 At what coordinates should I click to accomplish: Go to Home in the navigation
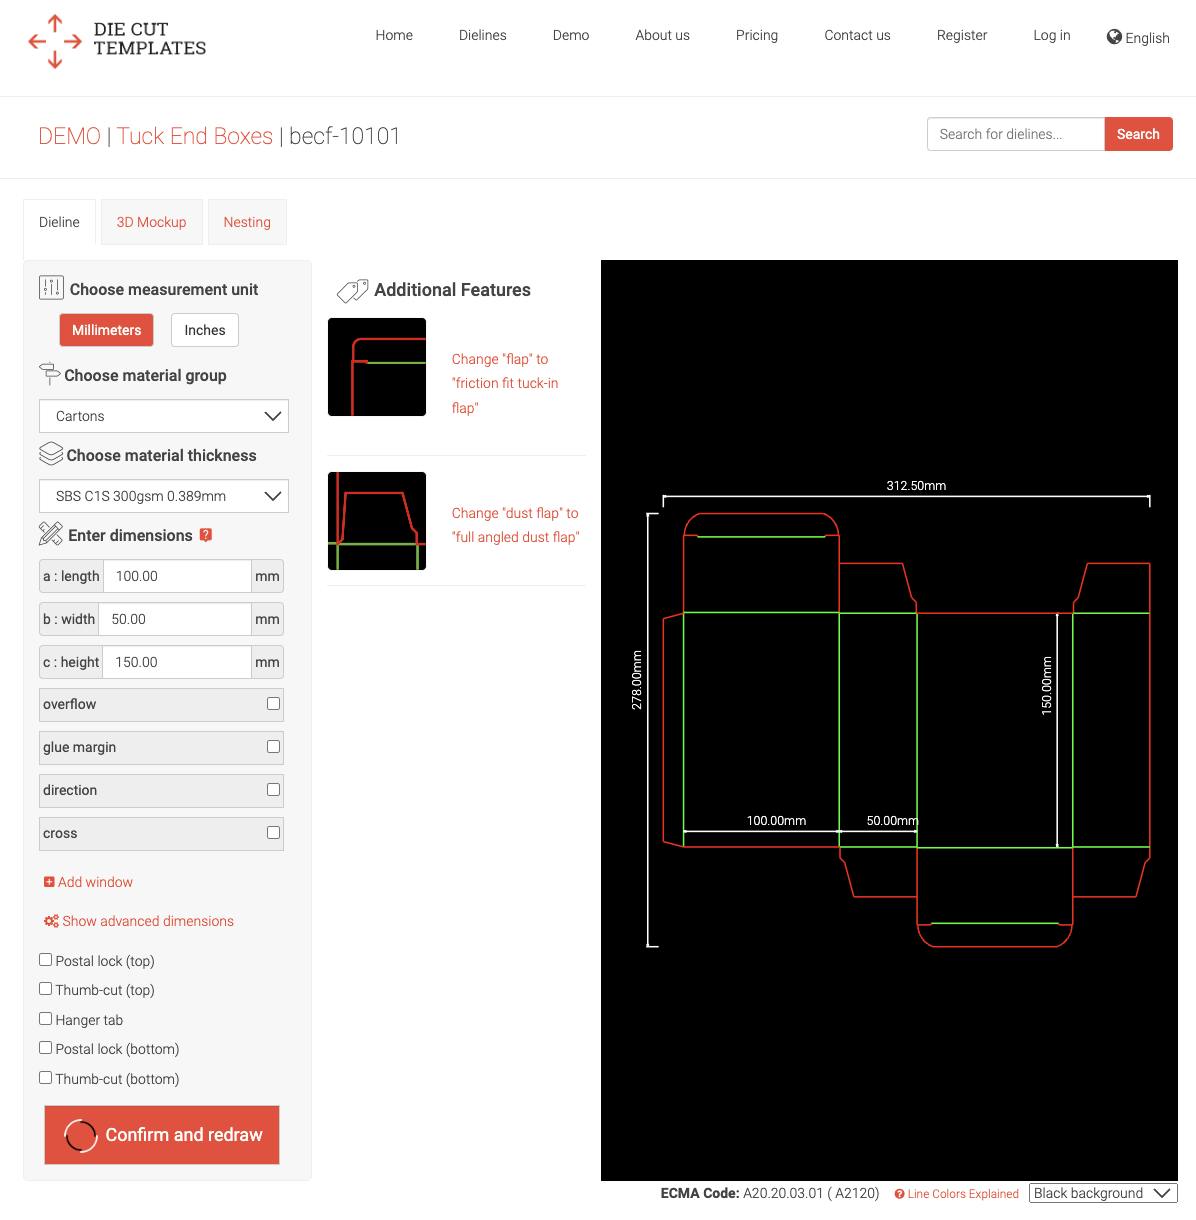click(x=394, y=35)
